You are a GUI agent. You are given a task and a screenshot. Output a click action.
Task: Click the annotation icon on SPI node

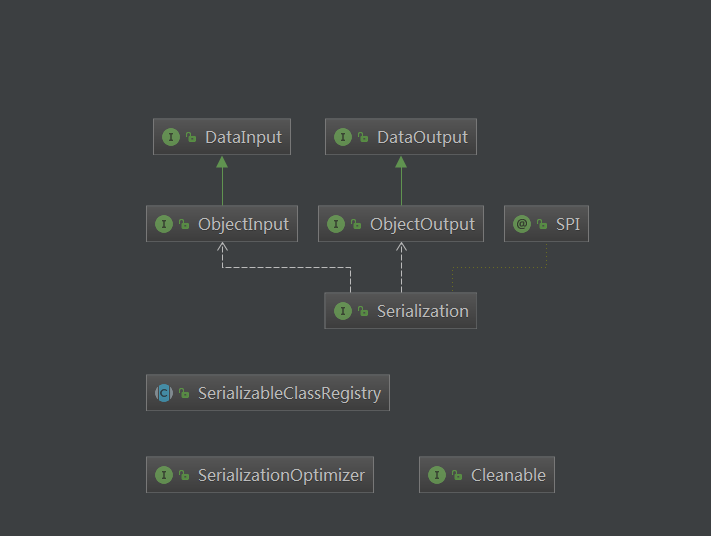pyautogui.click(x=522, y=224)
